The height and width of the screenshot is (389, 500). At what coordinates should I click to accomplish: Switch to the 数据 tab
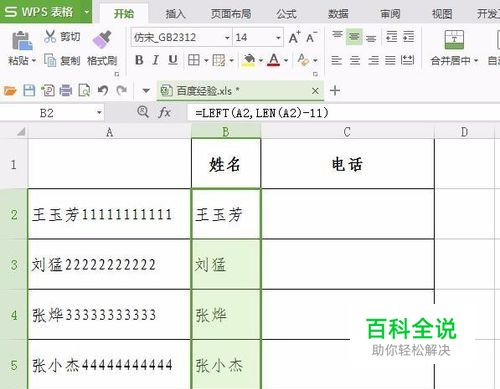coord(338,14)
